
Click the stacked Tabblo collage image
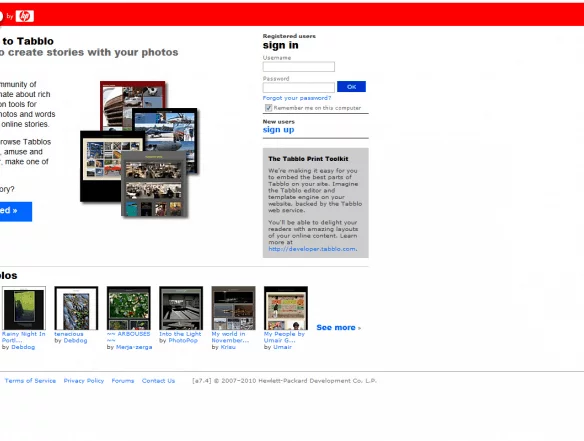coord(139,149)
